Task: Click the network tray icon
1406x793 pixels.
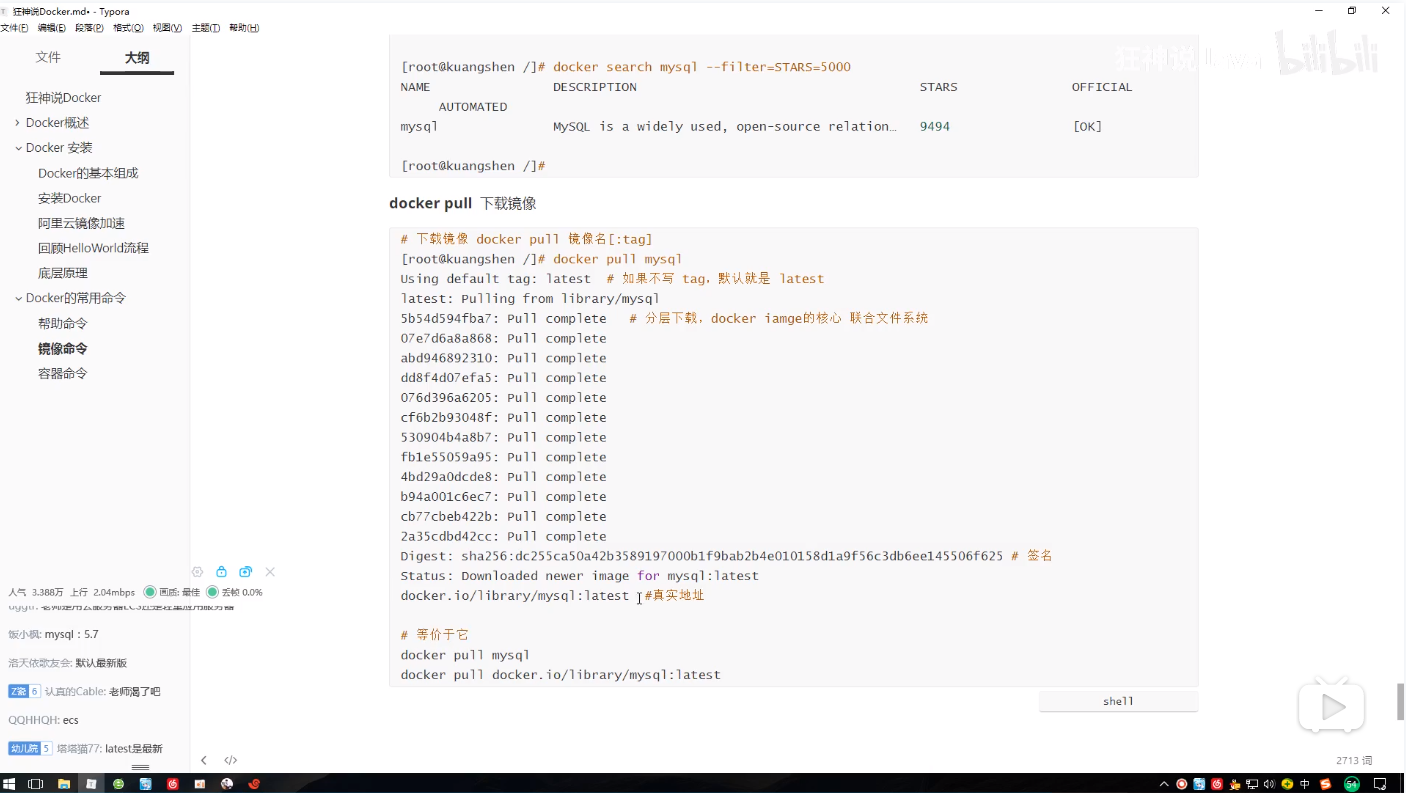Action: click(1252, 784)
